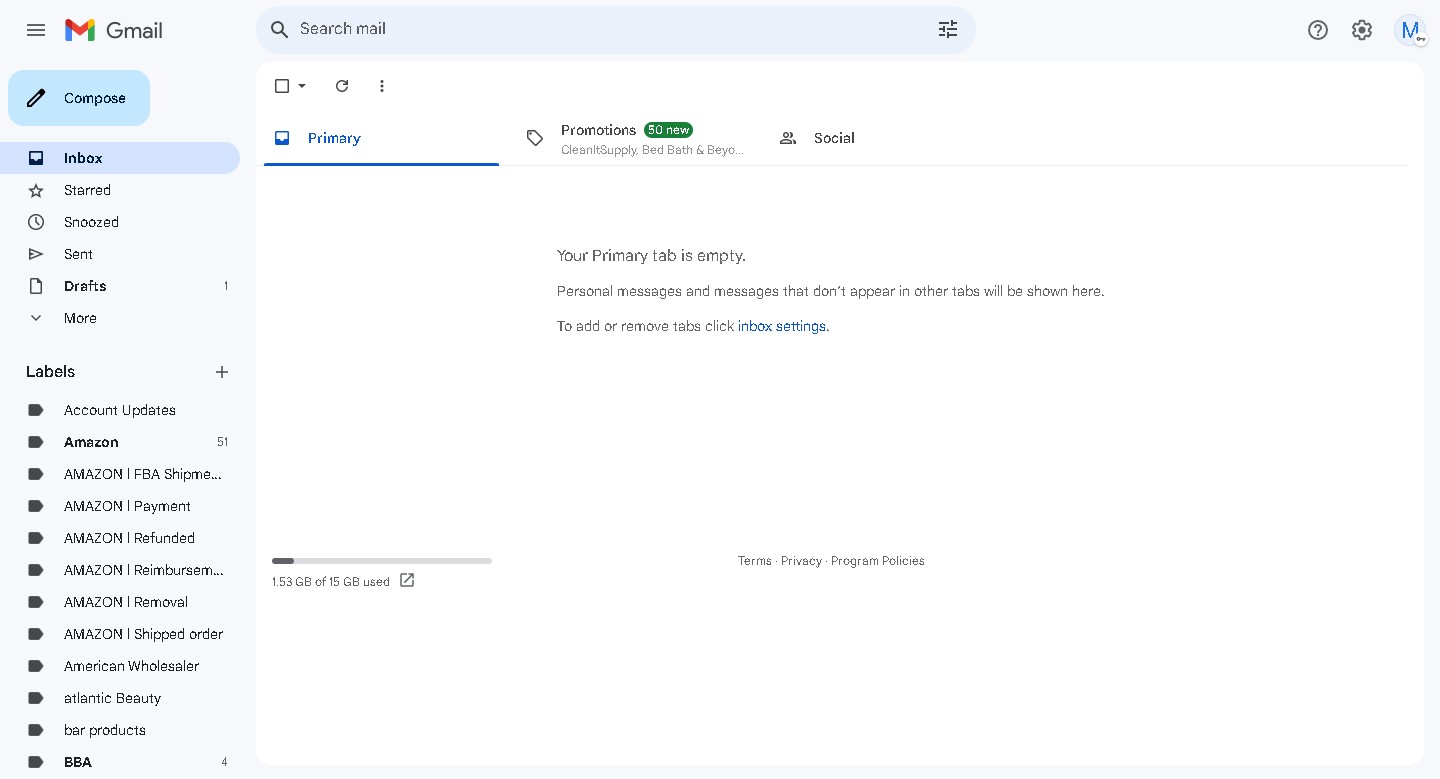Open the Settings gear icon
The width and height of the screenshot is (1440, 779).
[x=1362, y=30]
